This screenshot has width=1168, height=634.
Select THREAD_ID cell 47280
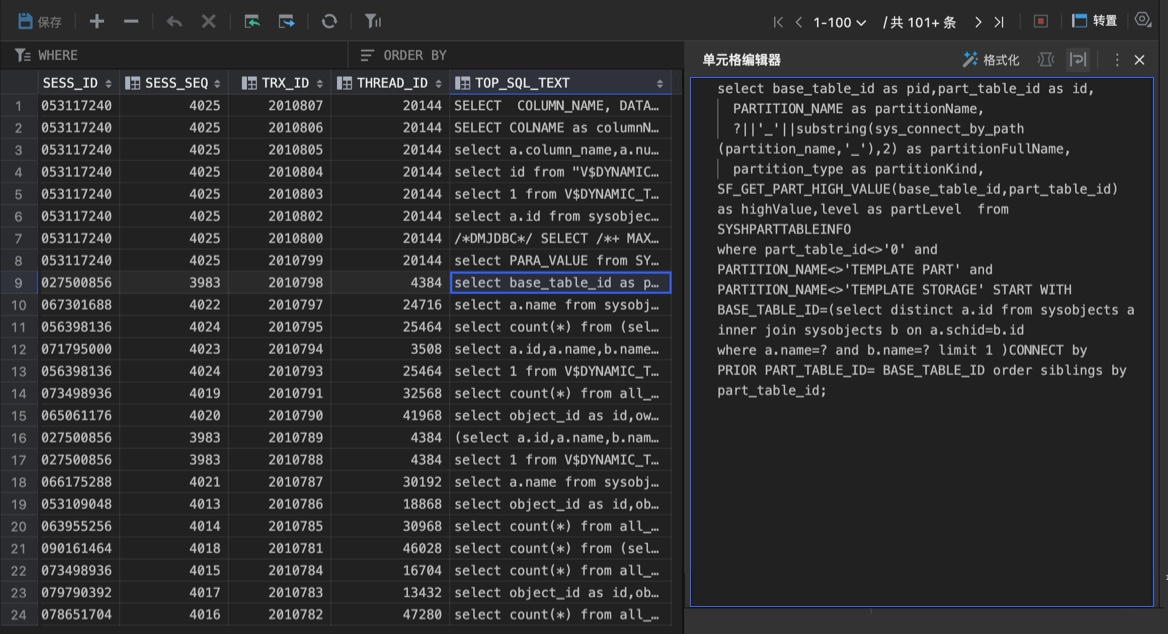(390, 615)
